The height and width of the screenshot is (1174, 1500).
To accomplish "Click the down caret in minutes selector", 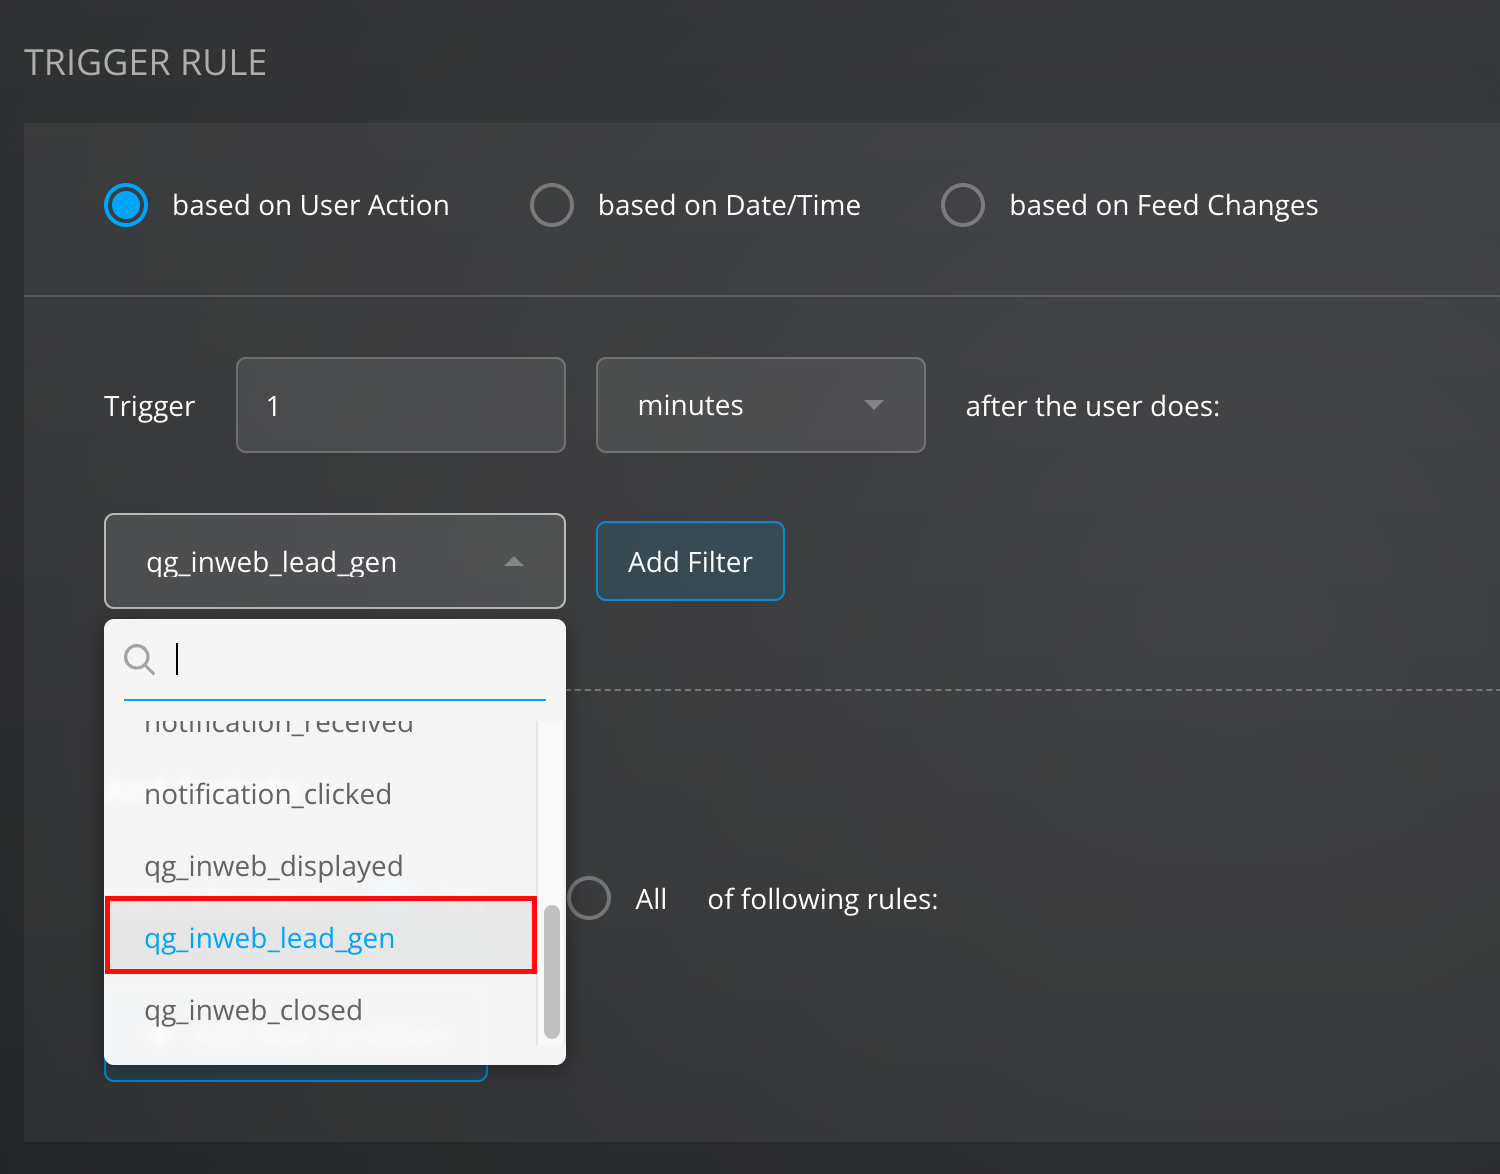I will pyautogui.click(x=873, y=405).
